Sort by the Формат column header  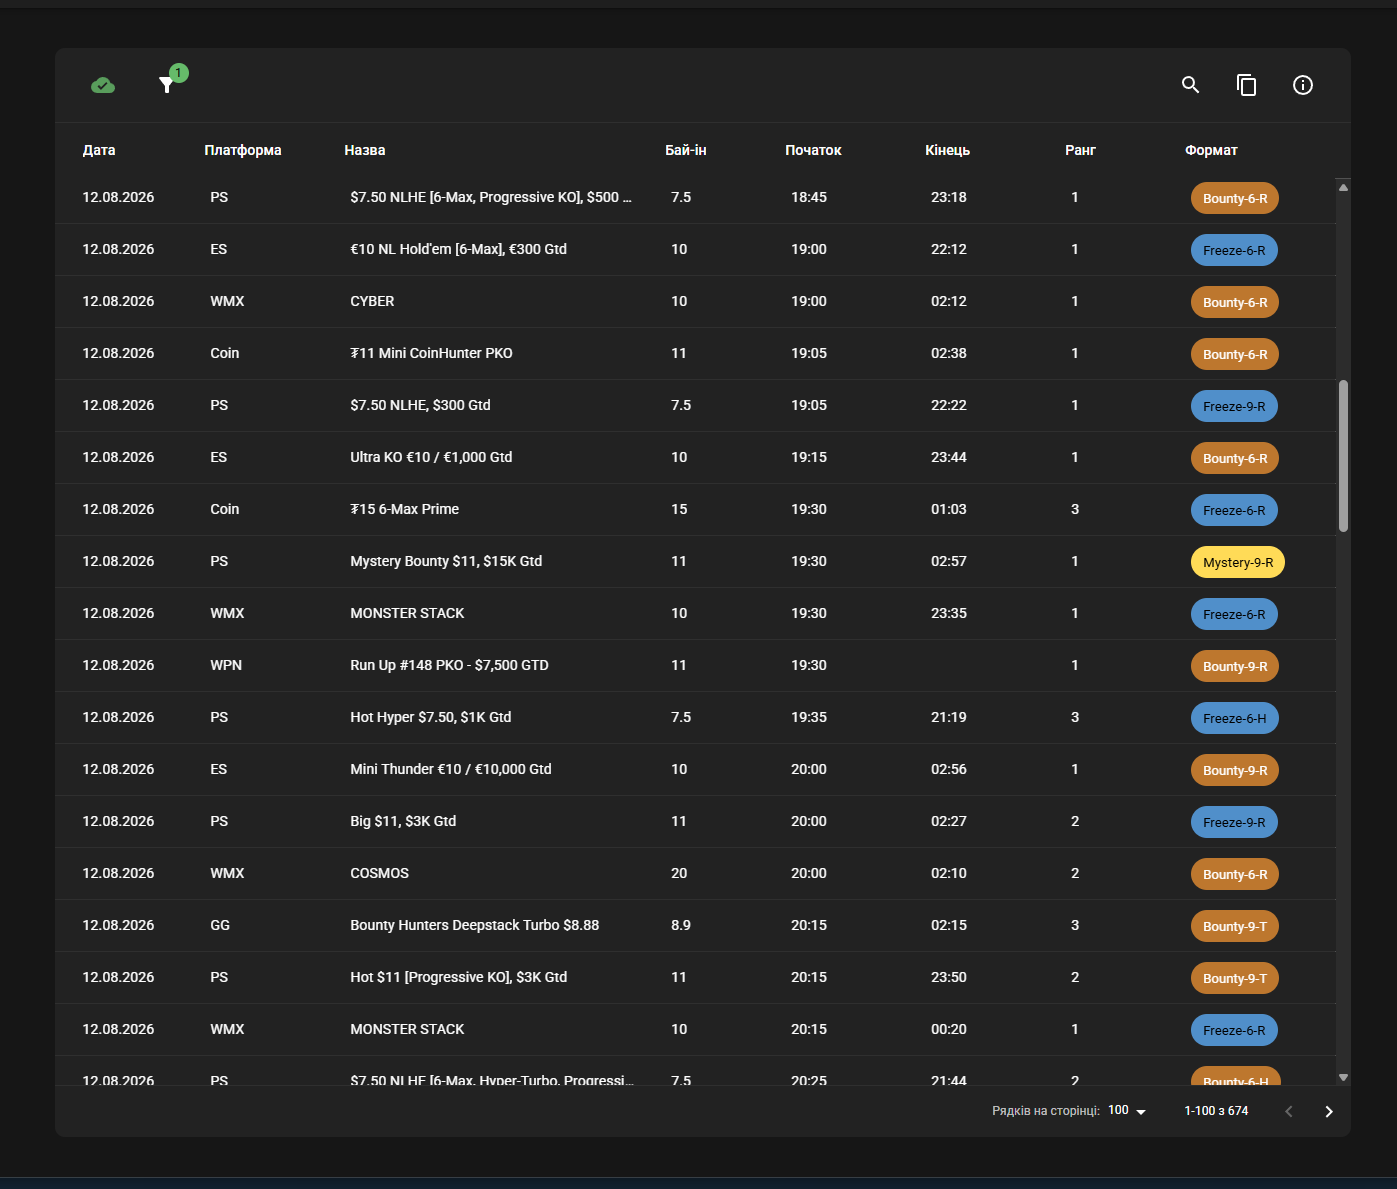coord(1211,150)
